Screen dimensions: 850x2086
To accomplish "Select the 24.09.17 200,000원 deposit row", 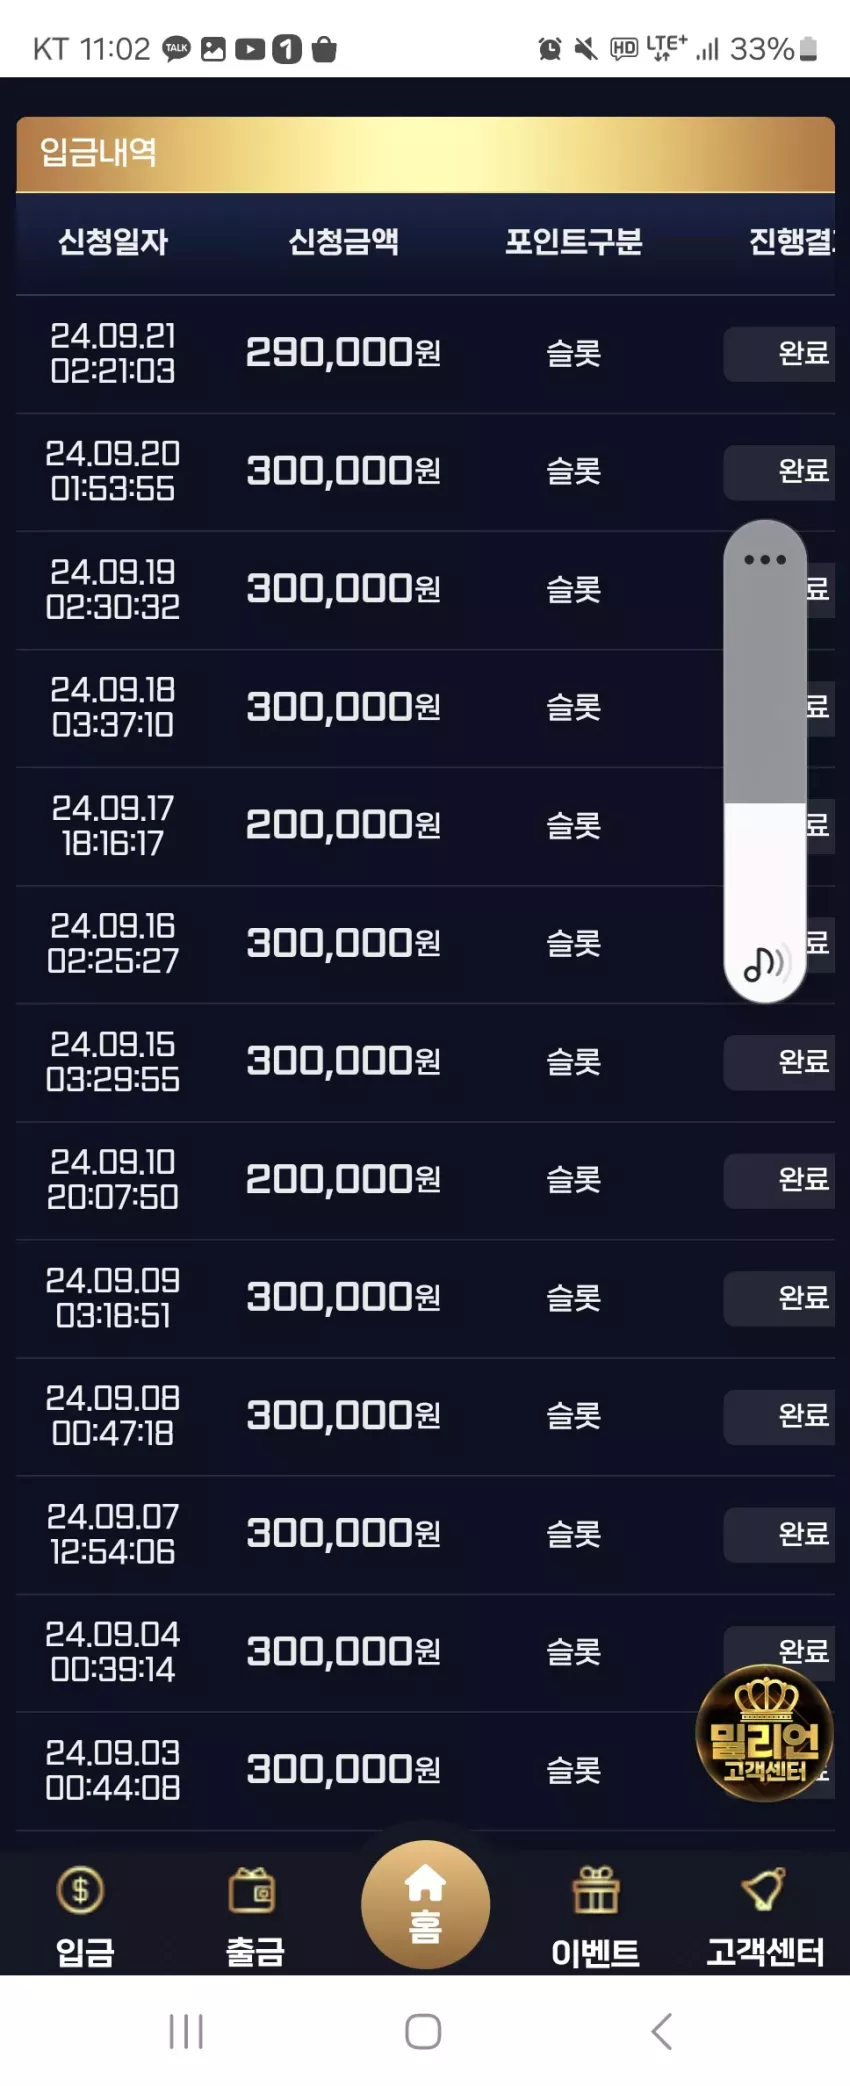I will pos(425,826).
